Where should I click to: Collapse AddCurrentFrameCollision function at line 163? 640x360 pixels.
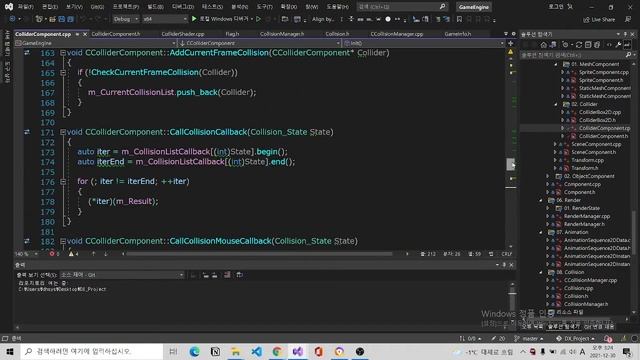[x=63, y=53]
